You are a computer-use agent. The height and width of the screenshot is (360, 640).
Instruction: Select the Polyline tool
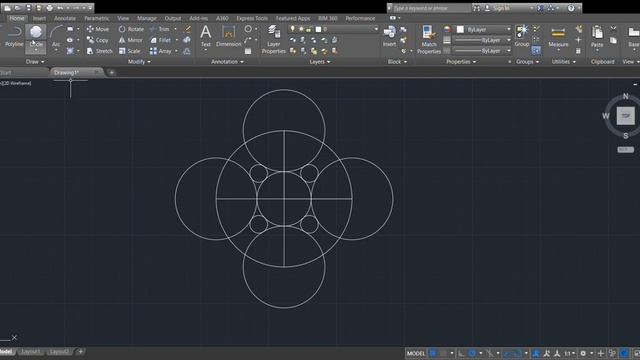click(x=13, y=36)
